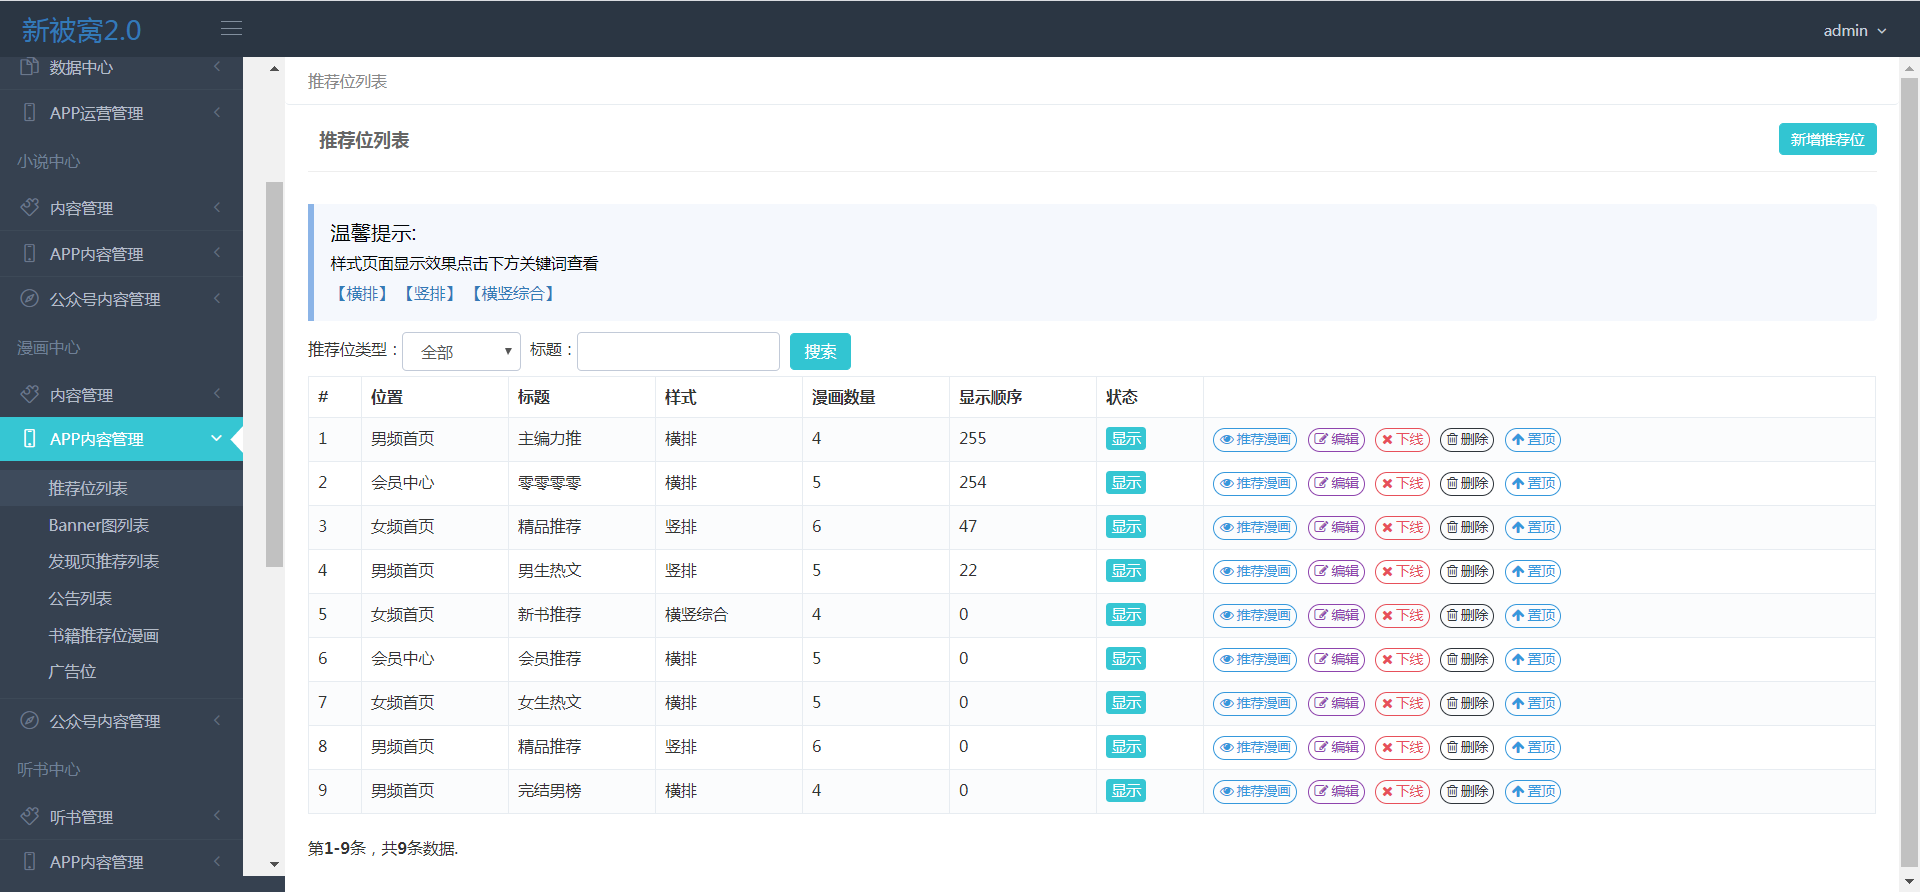Click the hamburger menu icon in header
The image size is (1920, 892).
[231, 29]
